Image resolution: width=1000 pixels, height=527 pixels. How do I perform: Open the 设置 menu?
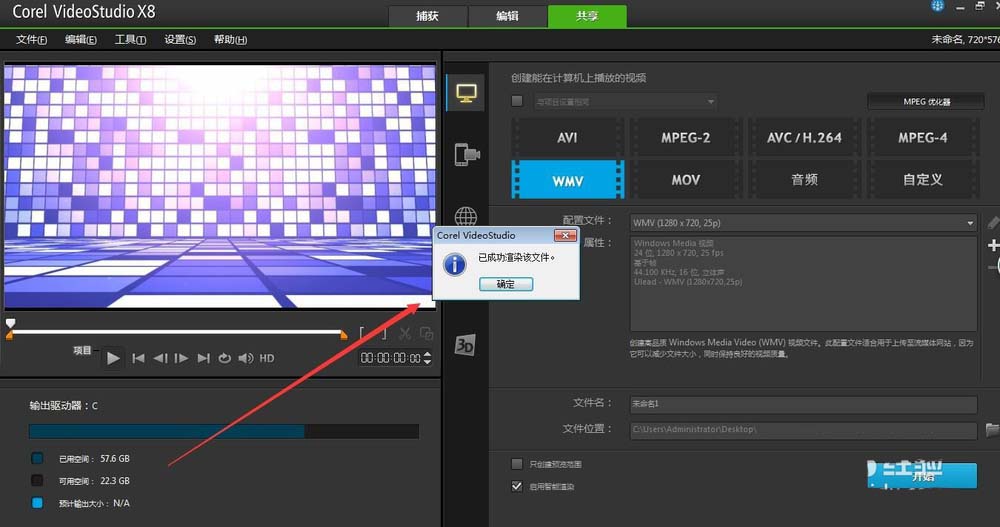pos(180,40)
